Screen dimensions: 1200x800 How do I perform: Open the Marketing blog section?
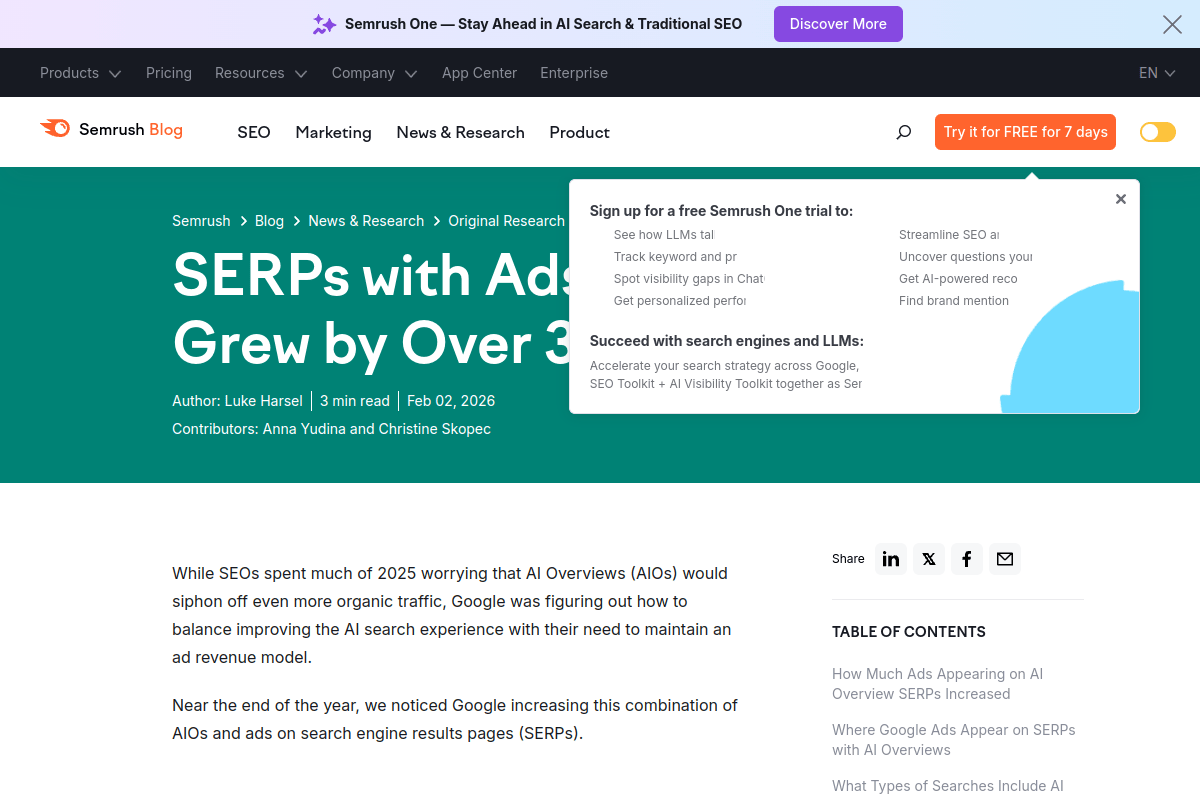(333, 132)
